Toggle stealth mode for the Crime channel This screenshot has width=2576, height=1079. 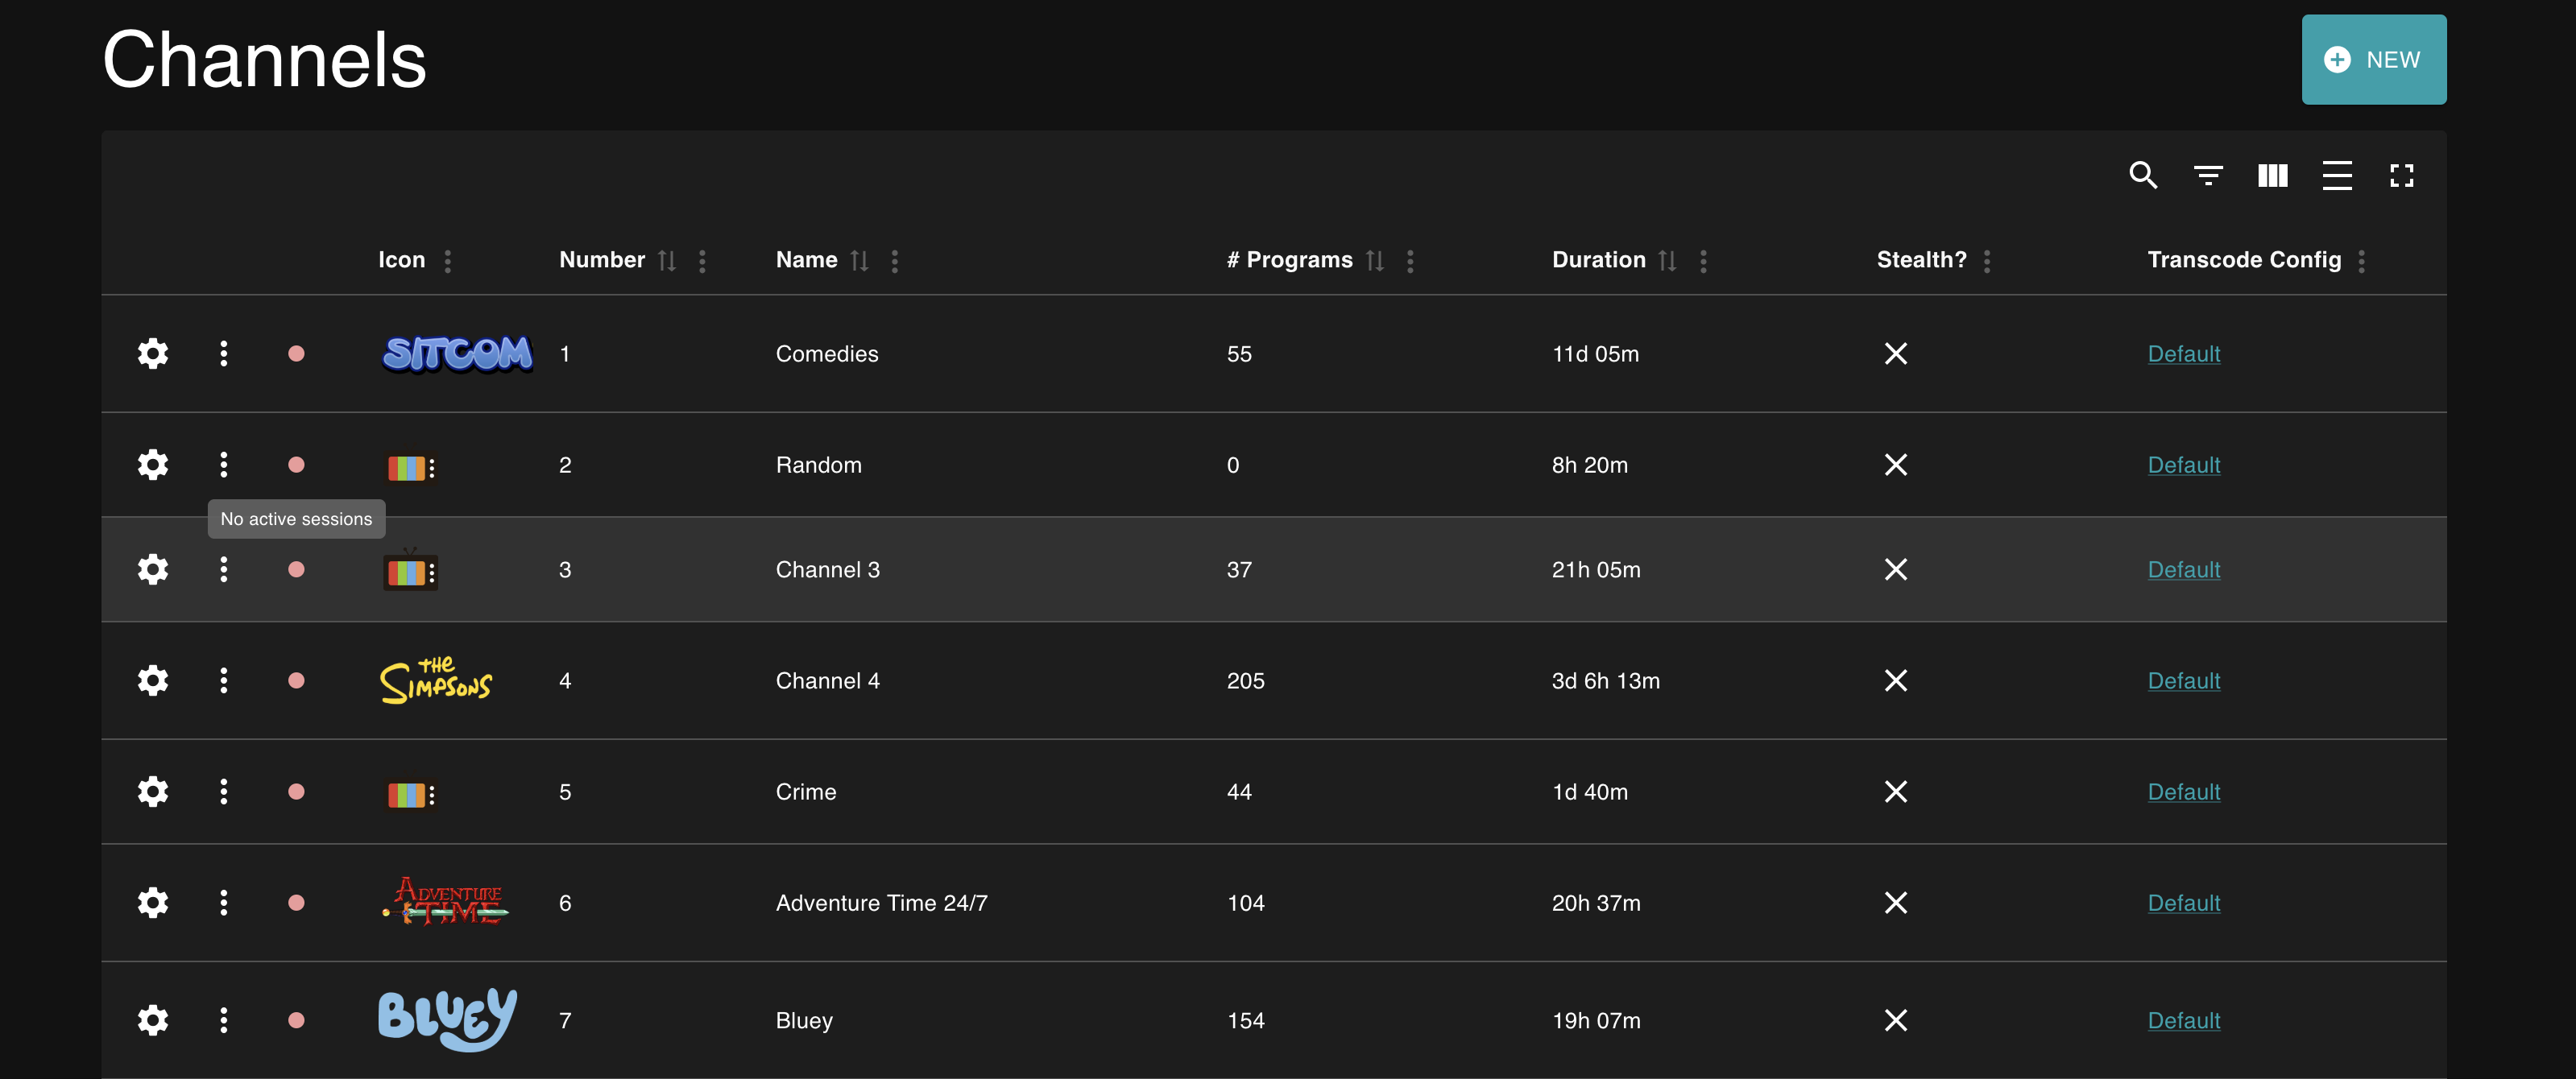1896,791
